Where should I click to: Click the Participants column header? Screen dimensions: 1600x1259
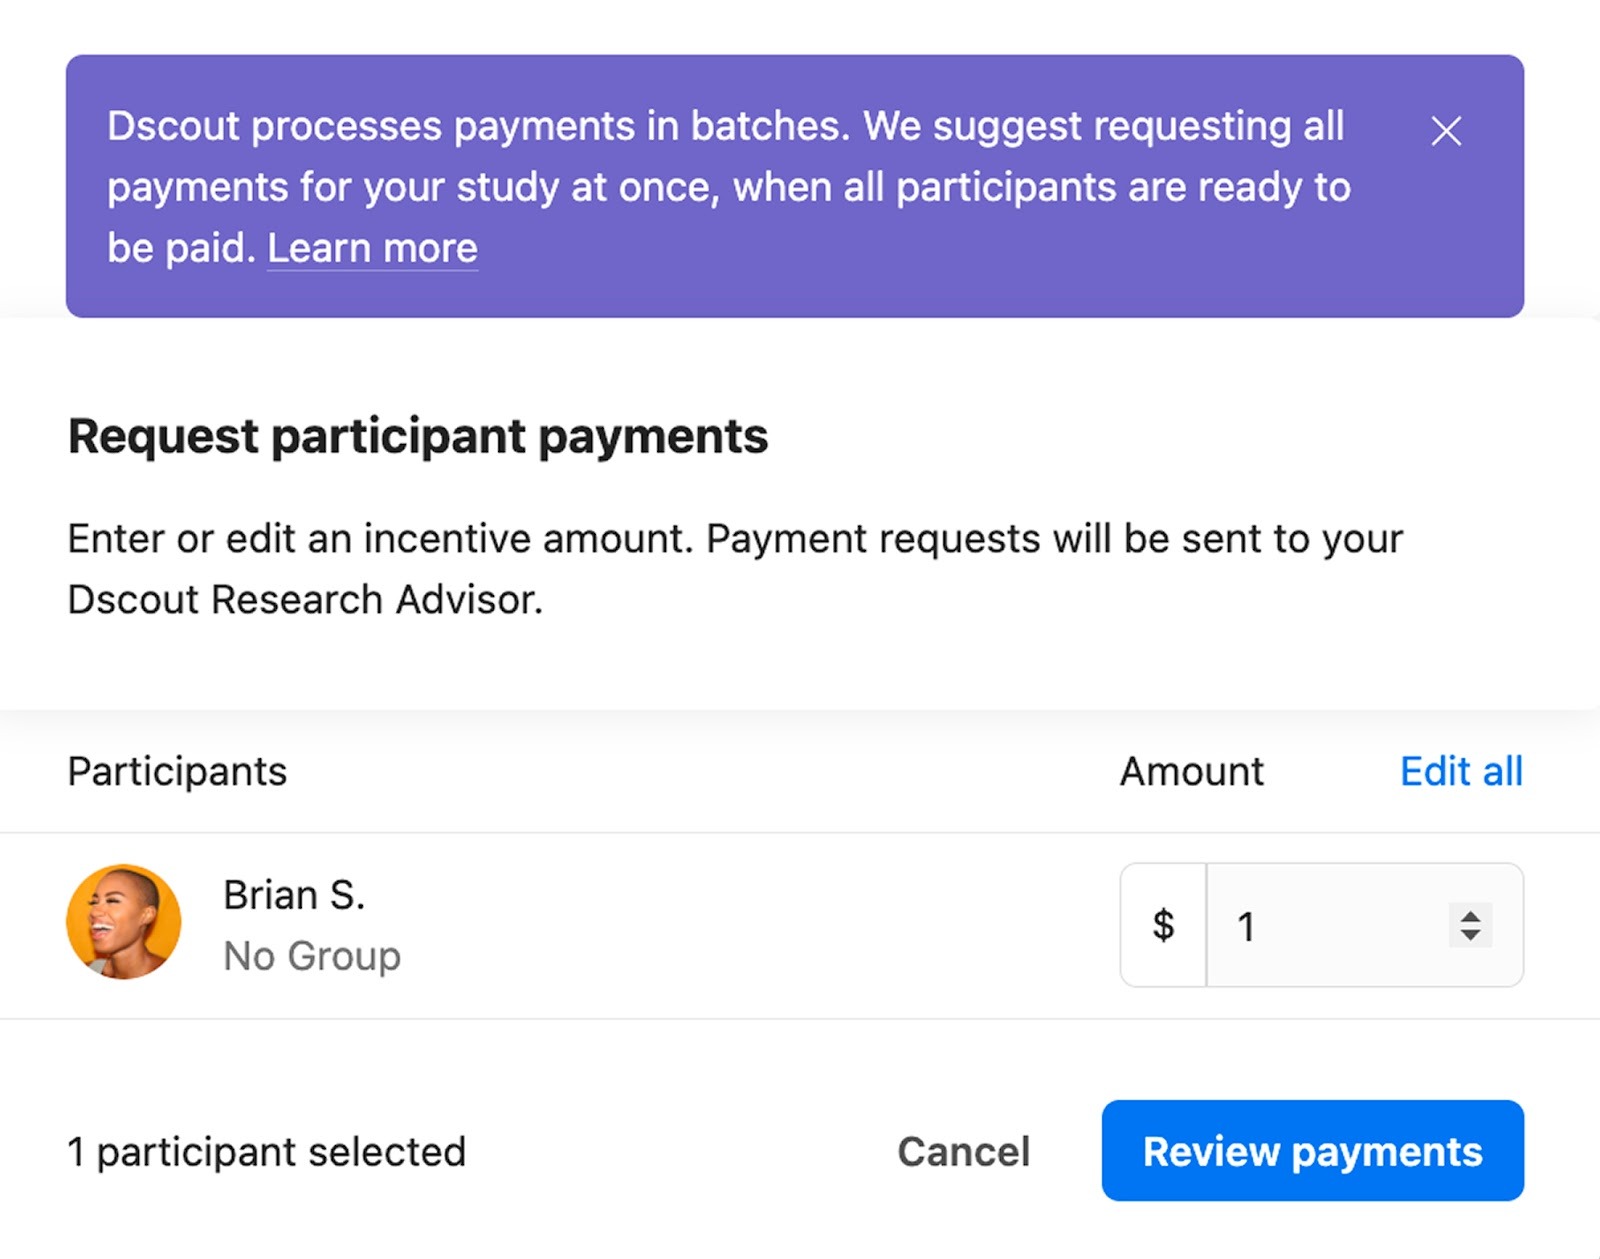(x=177, y=771)
